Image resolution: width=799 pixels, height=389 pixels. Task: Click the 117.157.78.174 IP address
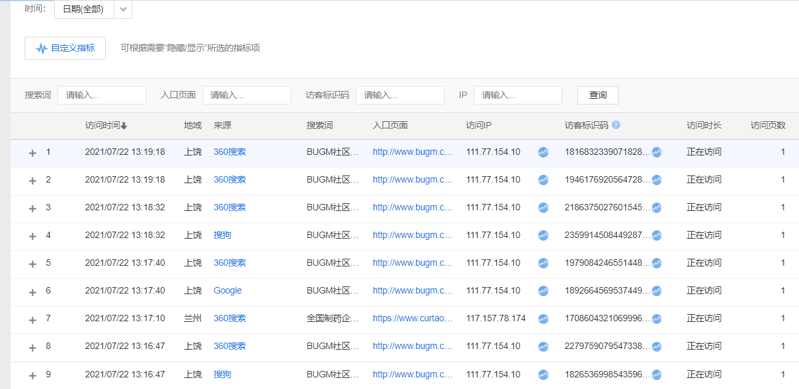click(496, 318)
